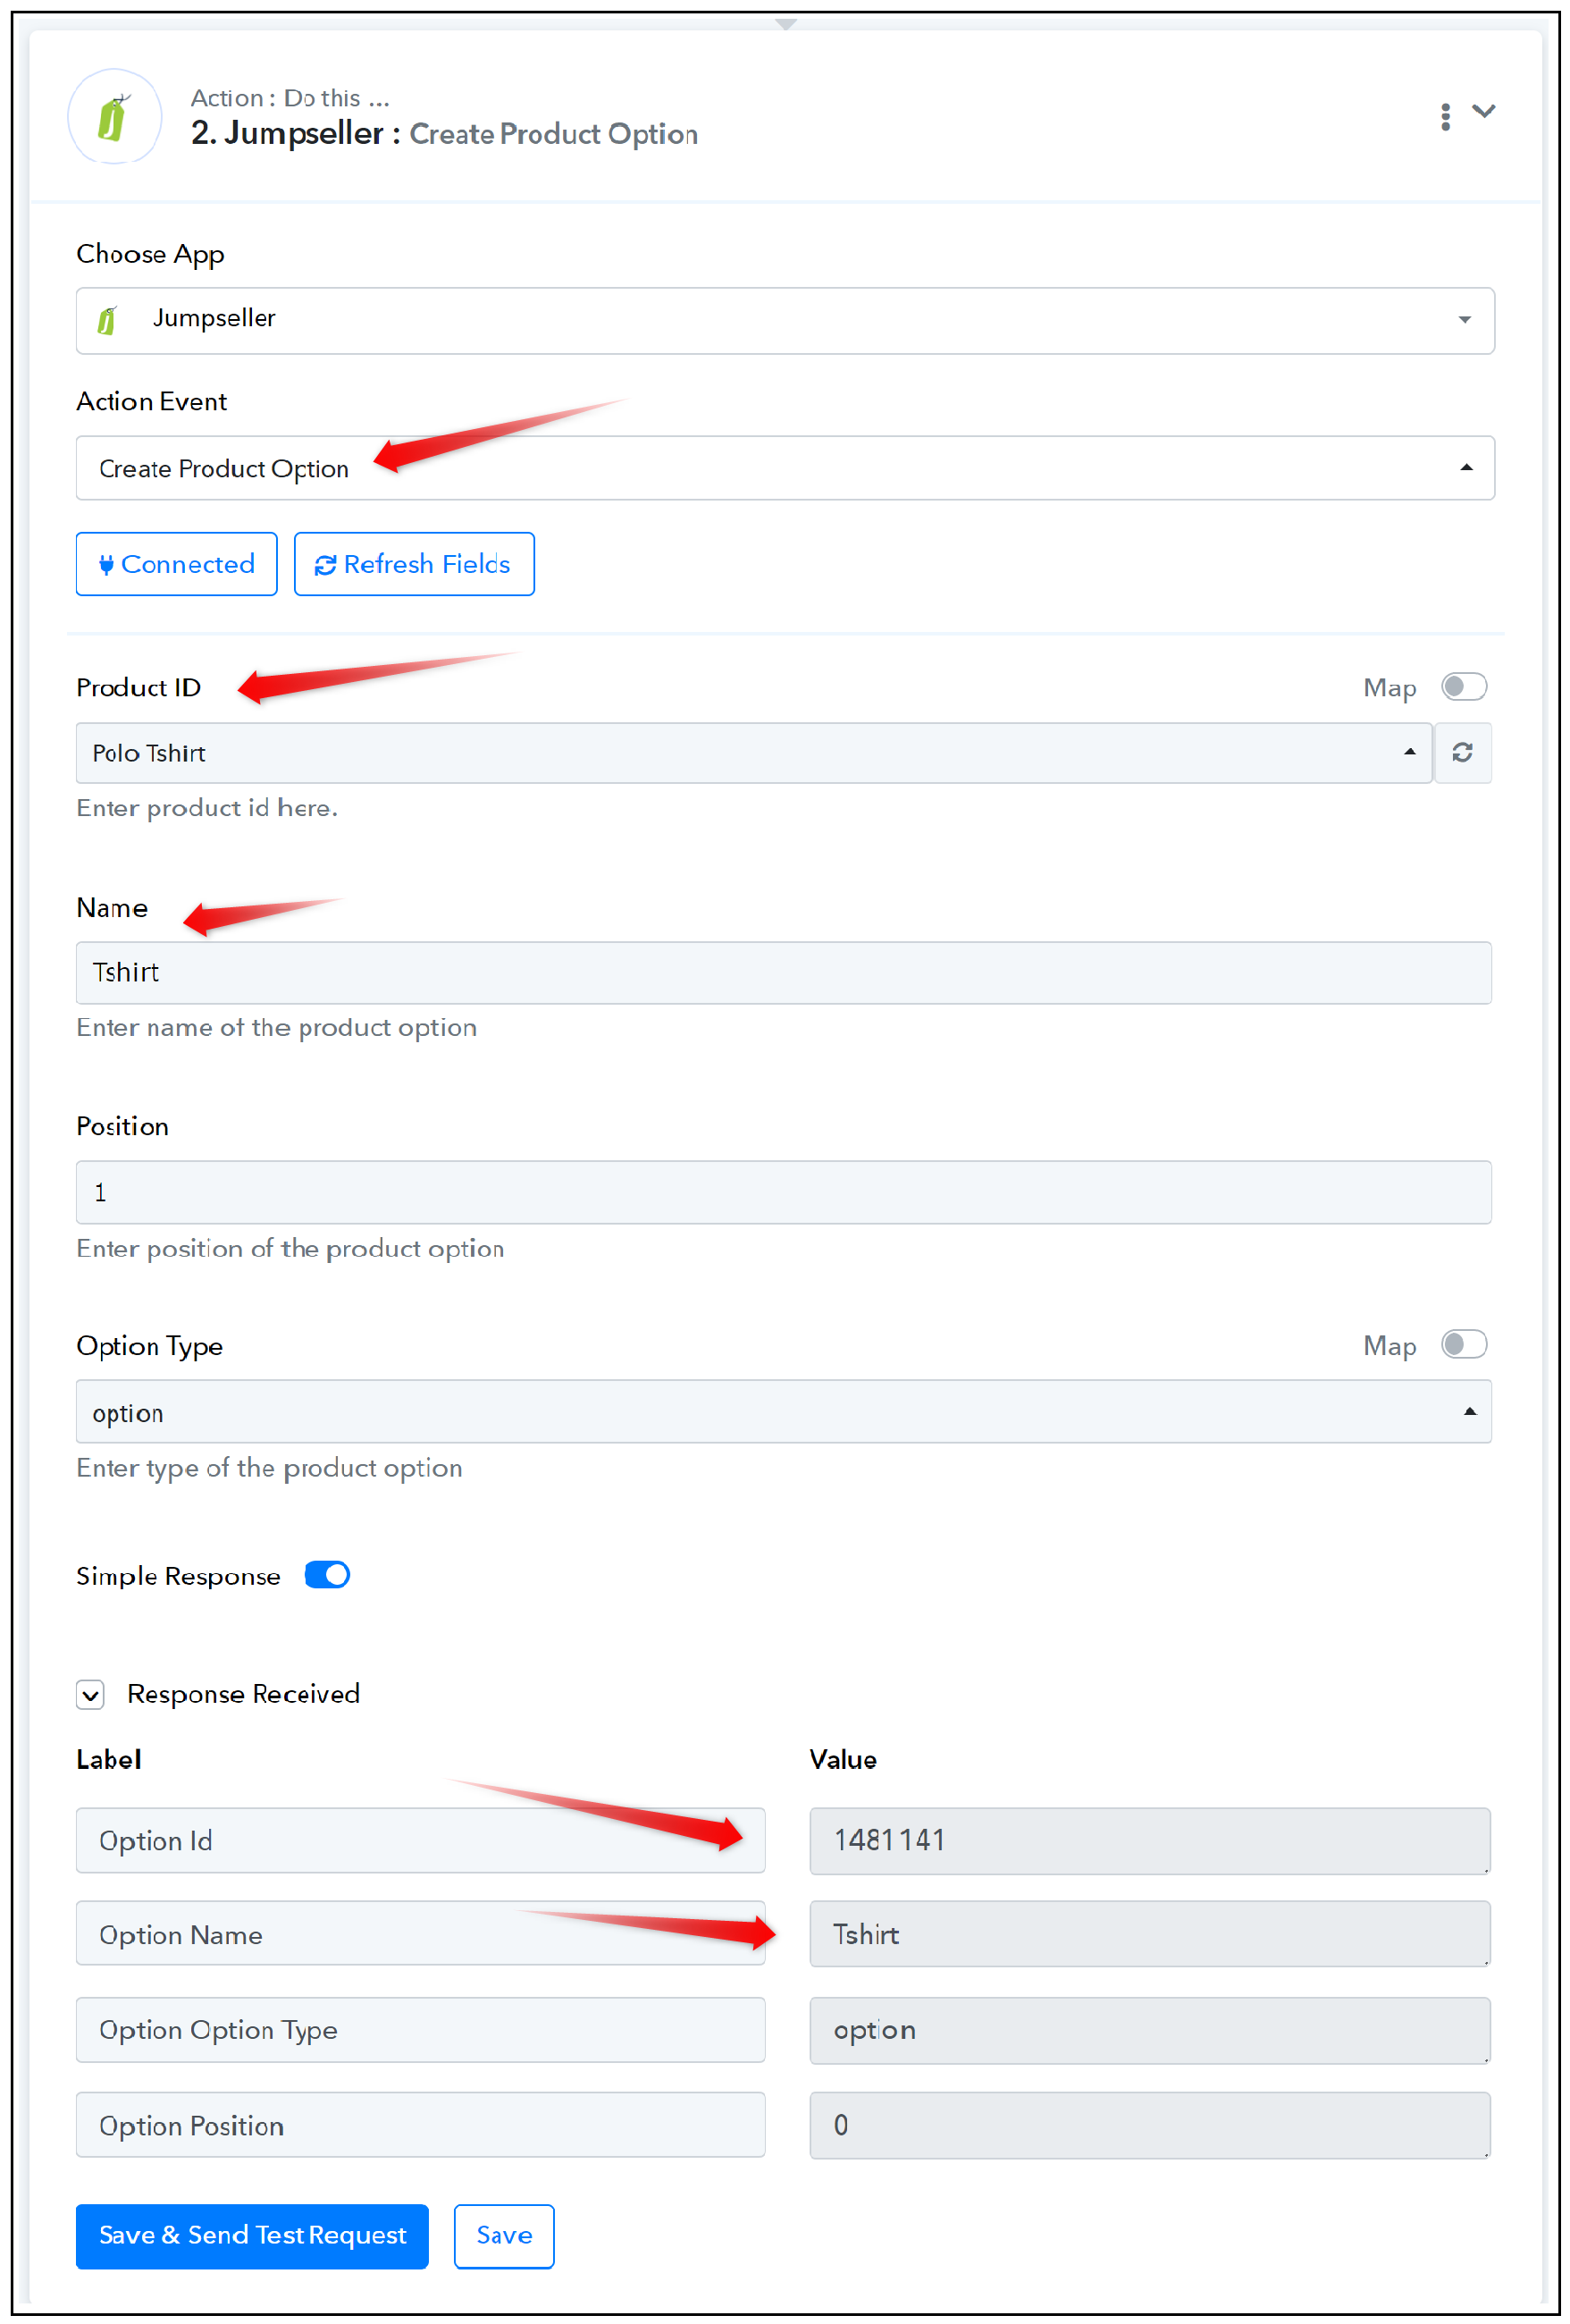The image size is (1570, 2324).
Task: Click the Position input field
Action: [x=783, y=1192]
